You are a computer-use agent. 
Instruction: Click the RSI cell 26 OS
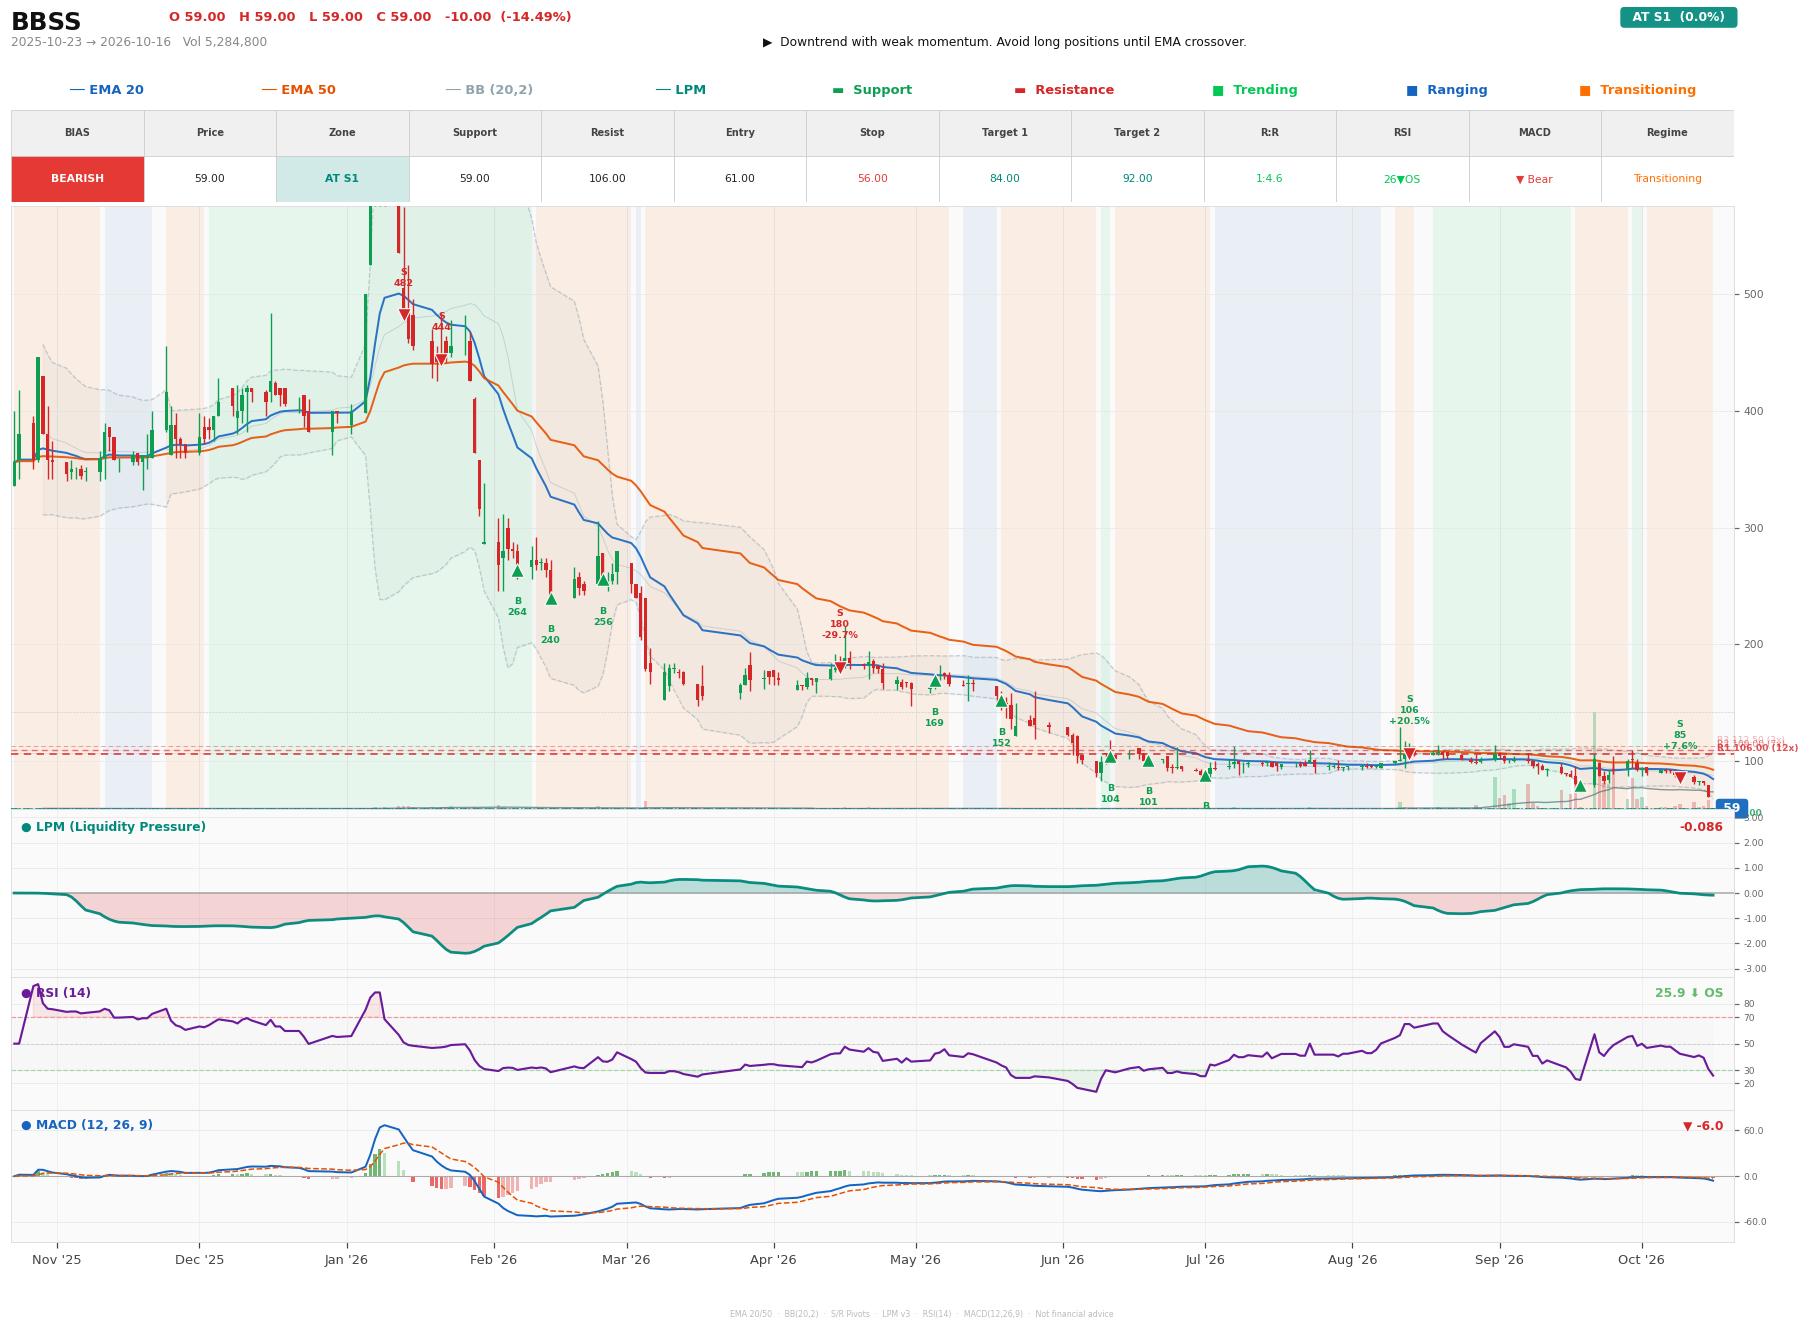[x=1402, y=179]
